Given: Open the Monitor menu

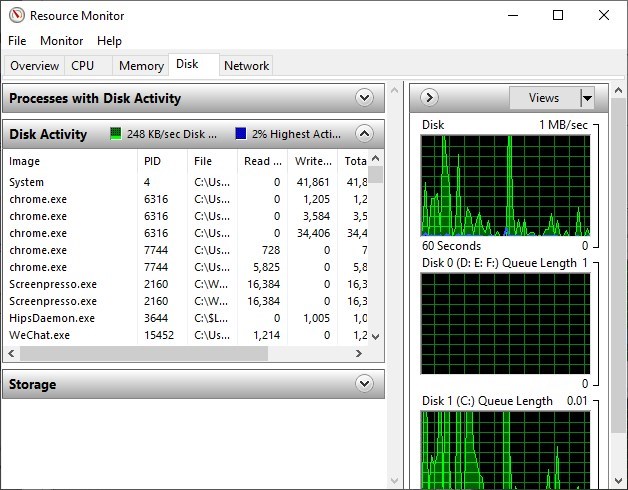Looking at the screenshot, I should [x=62, y=41].
